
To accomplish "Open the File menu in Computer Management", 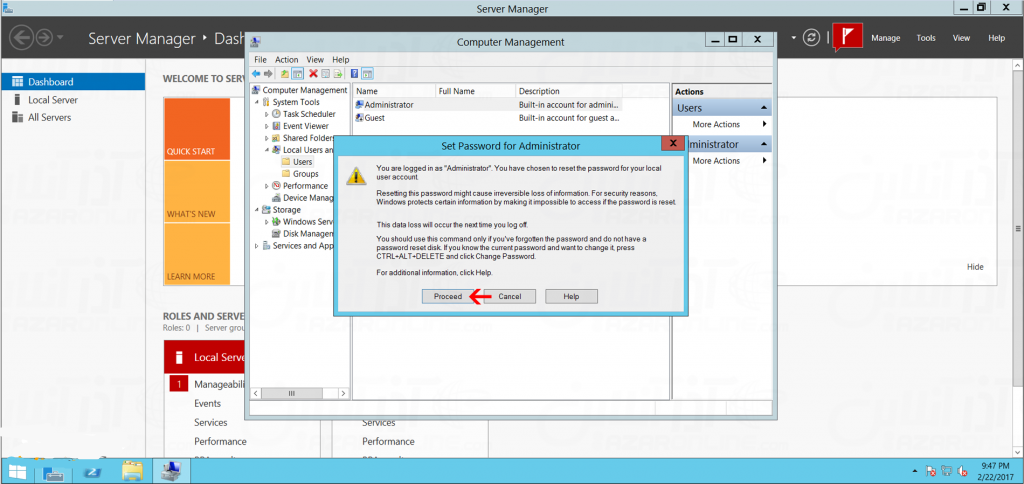I will tap(260, 59).
